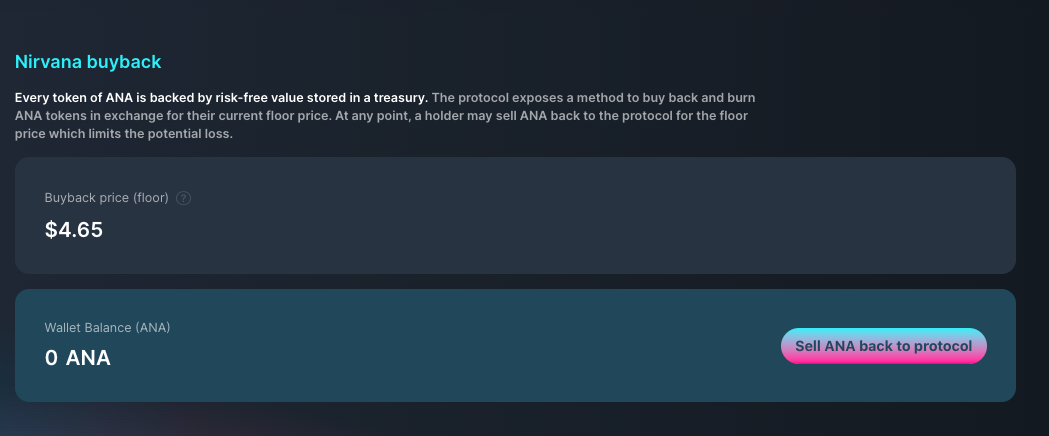Click the words "buy back and burn" in description
The height and width of the screenshot is (436, 1049).
click(x=700, y=98)
